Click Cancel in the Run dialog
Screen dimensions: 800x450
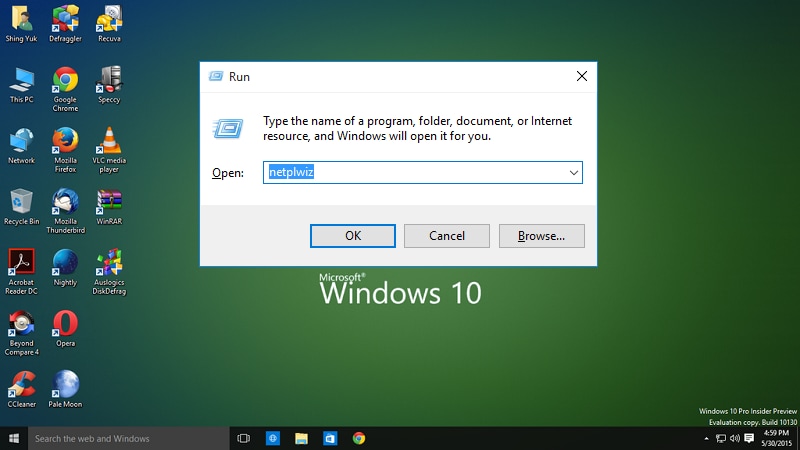(x=447, y=236)
